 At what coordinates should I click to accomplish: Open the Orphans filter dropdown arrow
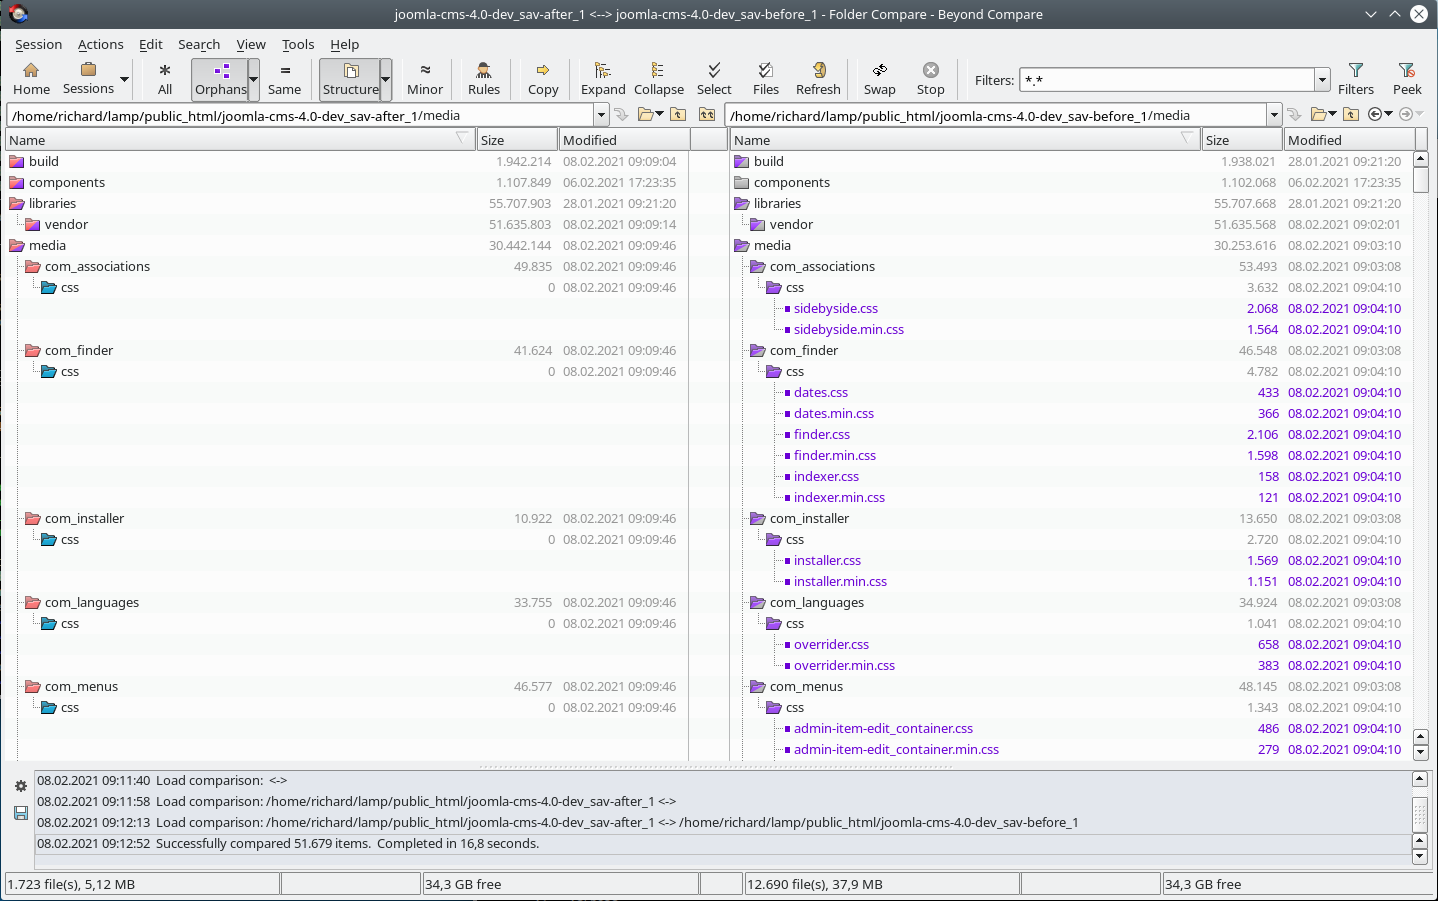[254, 79]
